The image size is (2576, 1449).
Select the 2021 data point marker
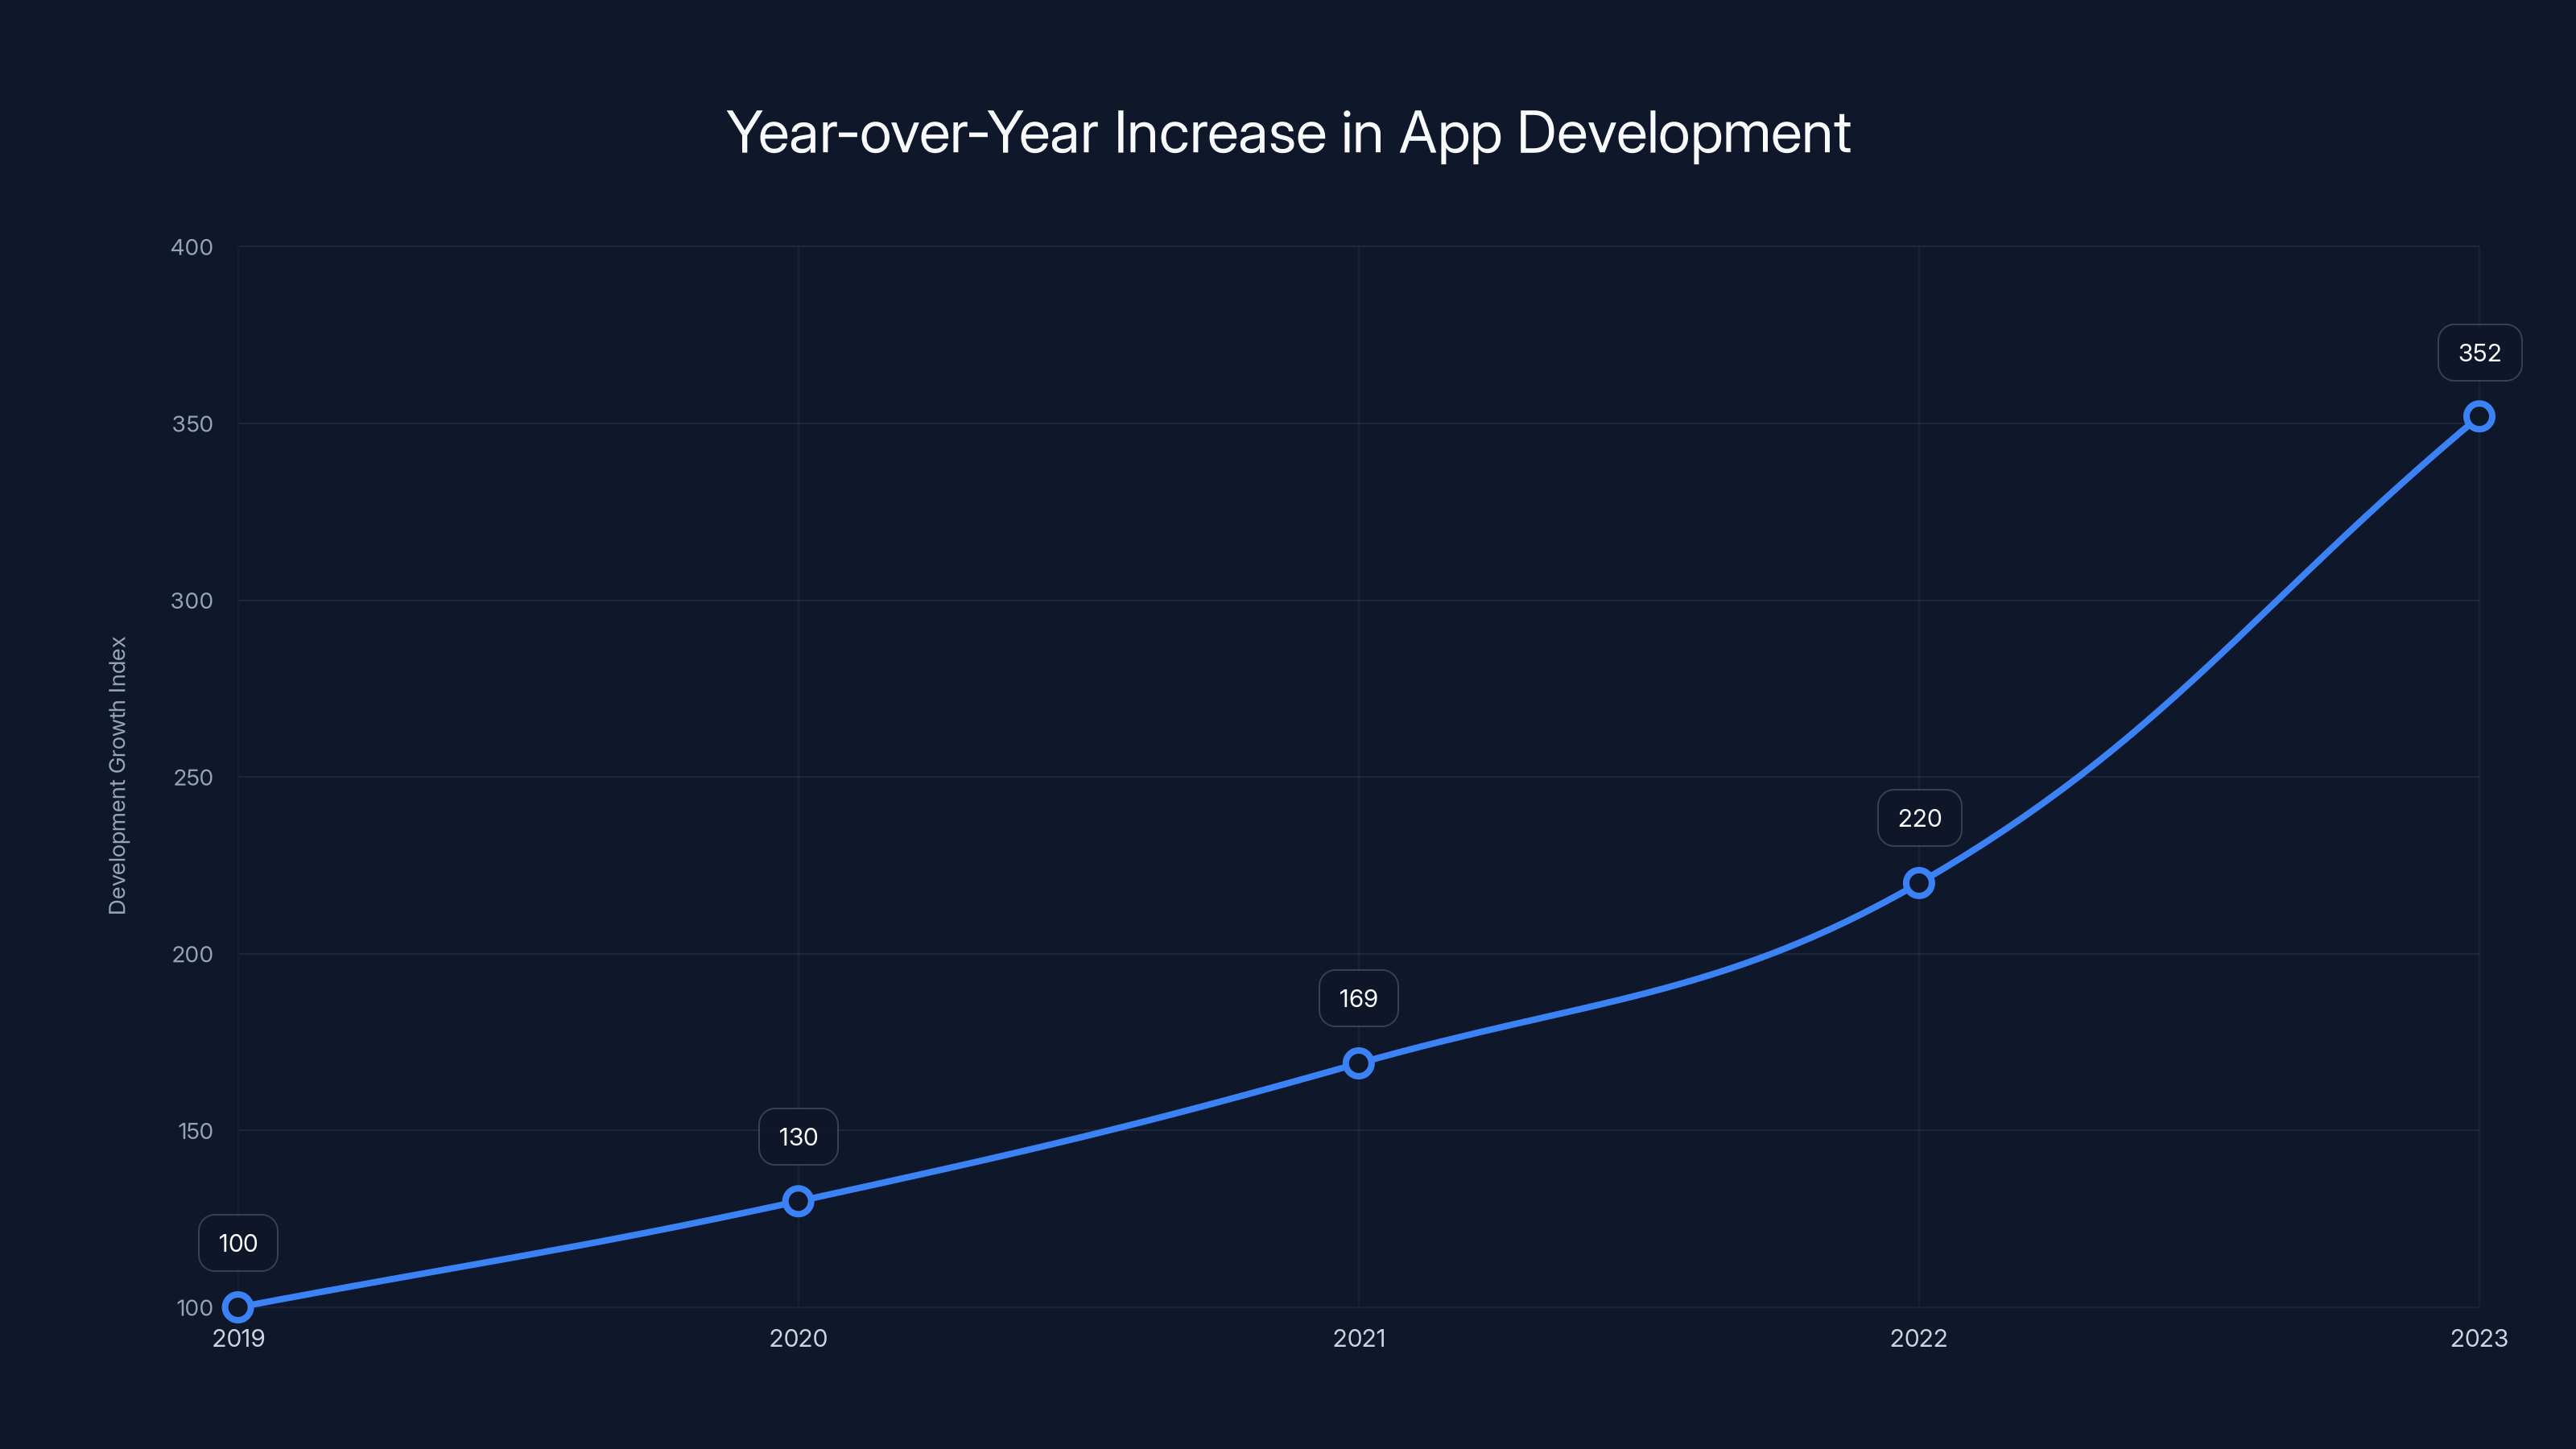pos(1358,1063)
